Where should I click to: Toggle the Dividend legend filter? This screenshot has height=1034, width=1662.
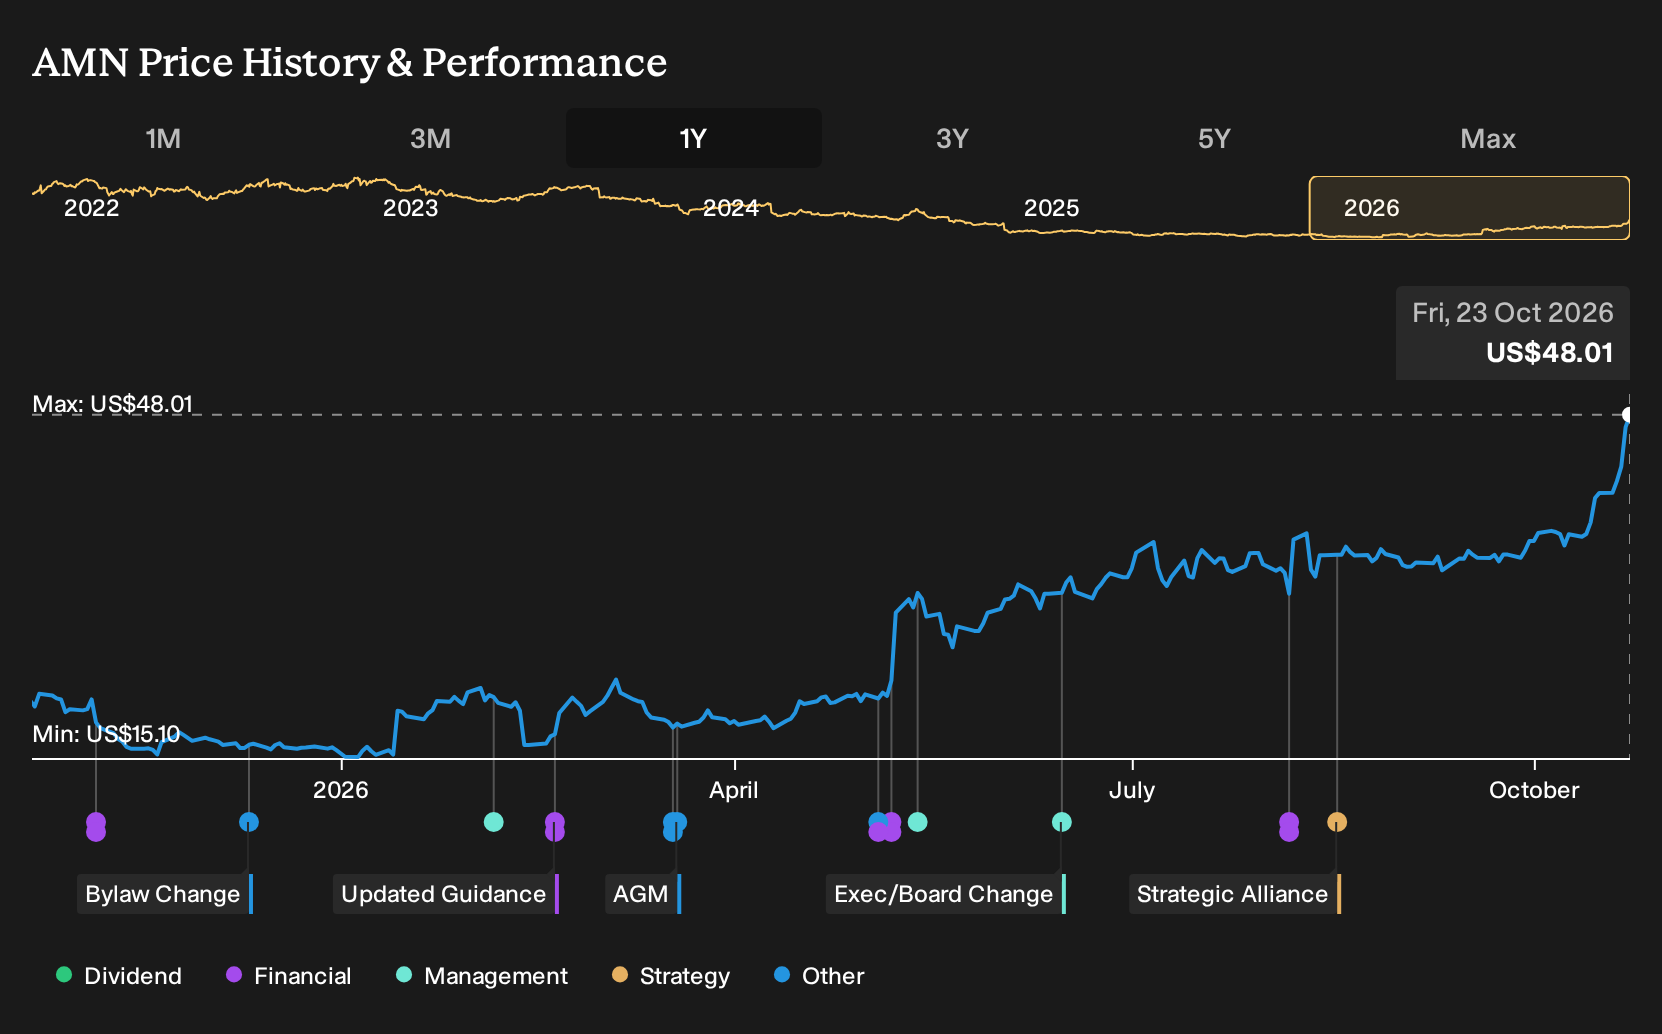[x=119, y=976]
